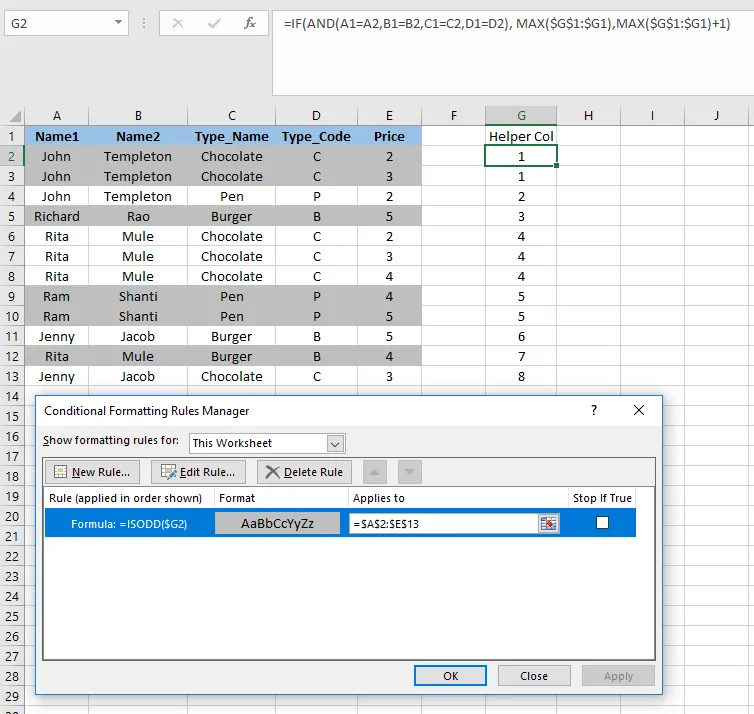Select column G header

521,116
